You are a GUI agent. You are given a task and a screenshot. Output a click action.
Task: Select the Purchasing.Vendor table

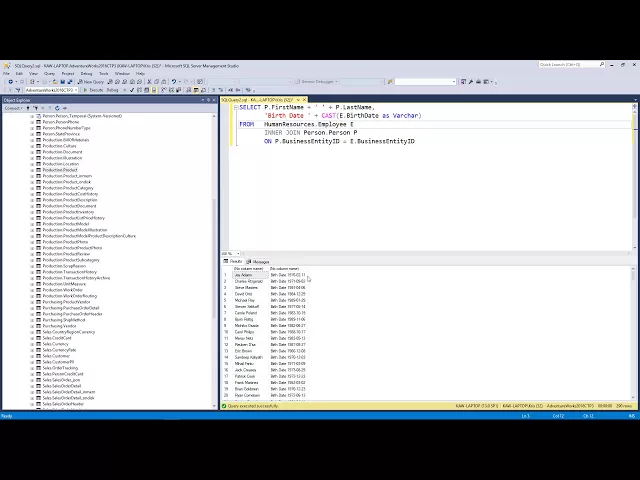click(x=60, y=326)
